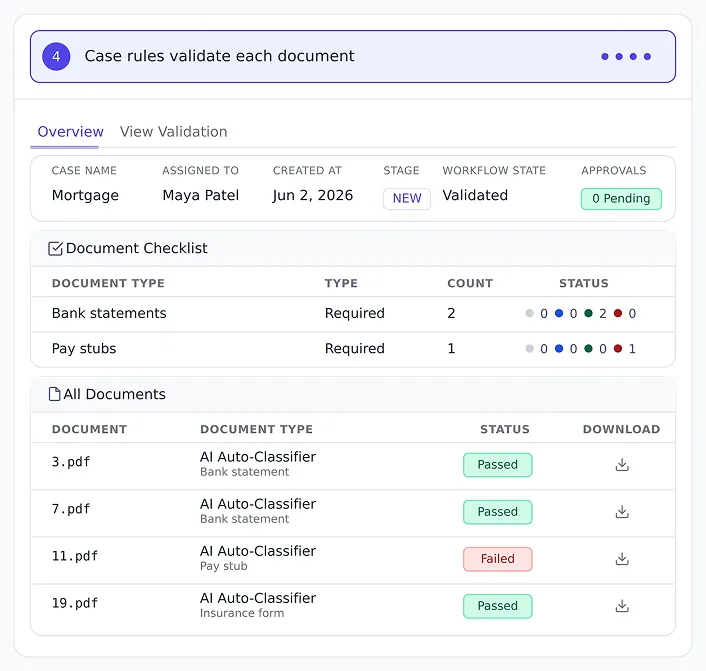This screenshot has width=706, height=671.
Task: Click the Passed status for 3.pdf
Action: [x=498, y=464]
